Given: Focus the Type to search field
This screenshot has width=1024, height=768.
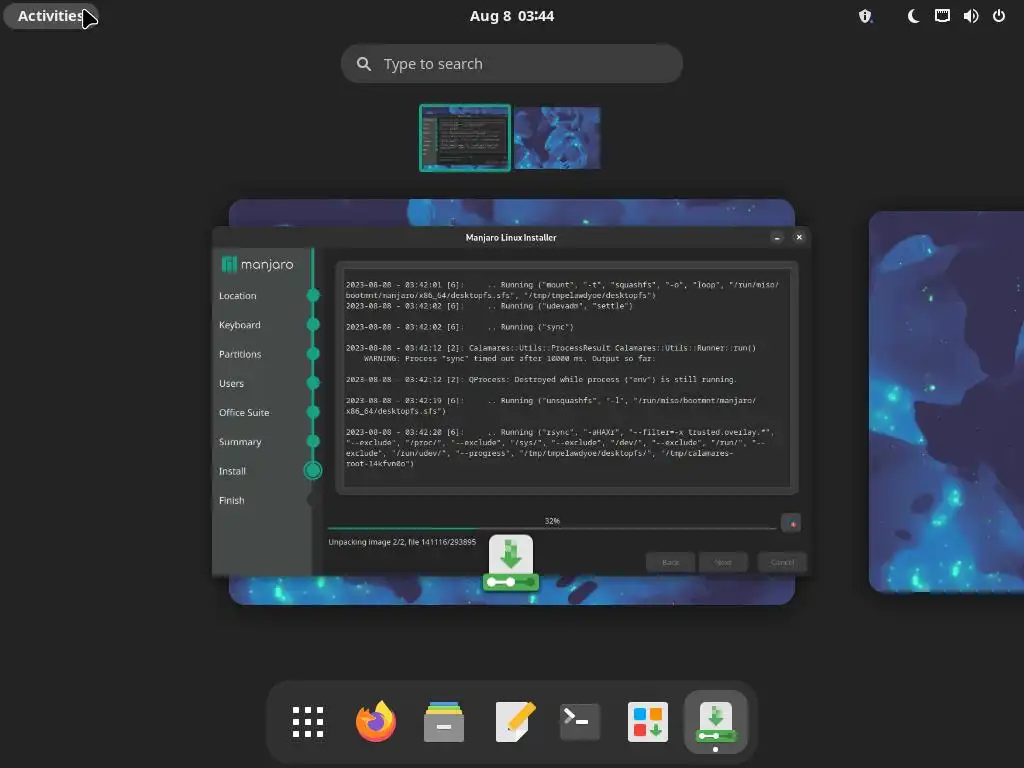Looking at the screenshot, I should (x=511, y=63).
